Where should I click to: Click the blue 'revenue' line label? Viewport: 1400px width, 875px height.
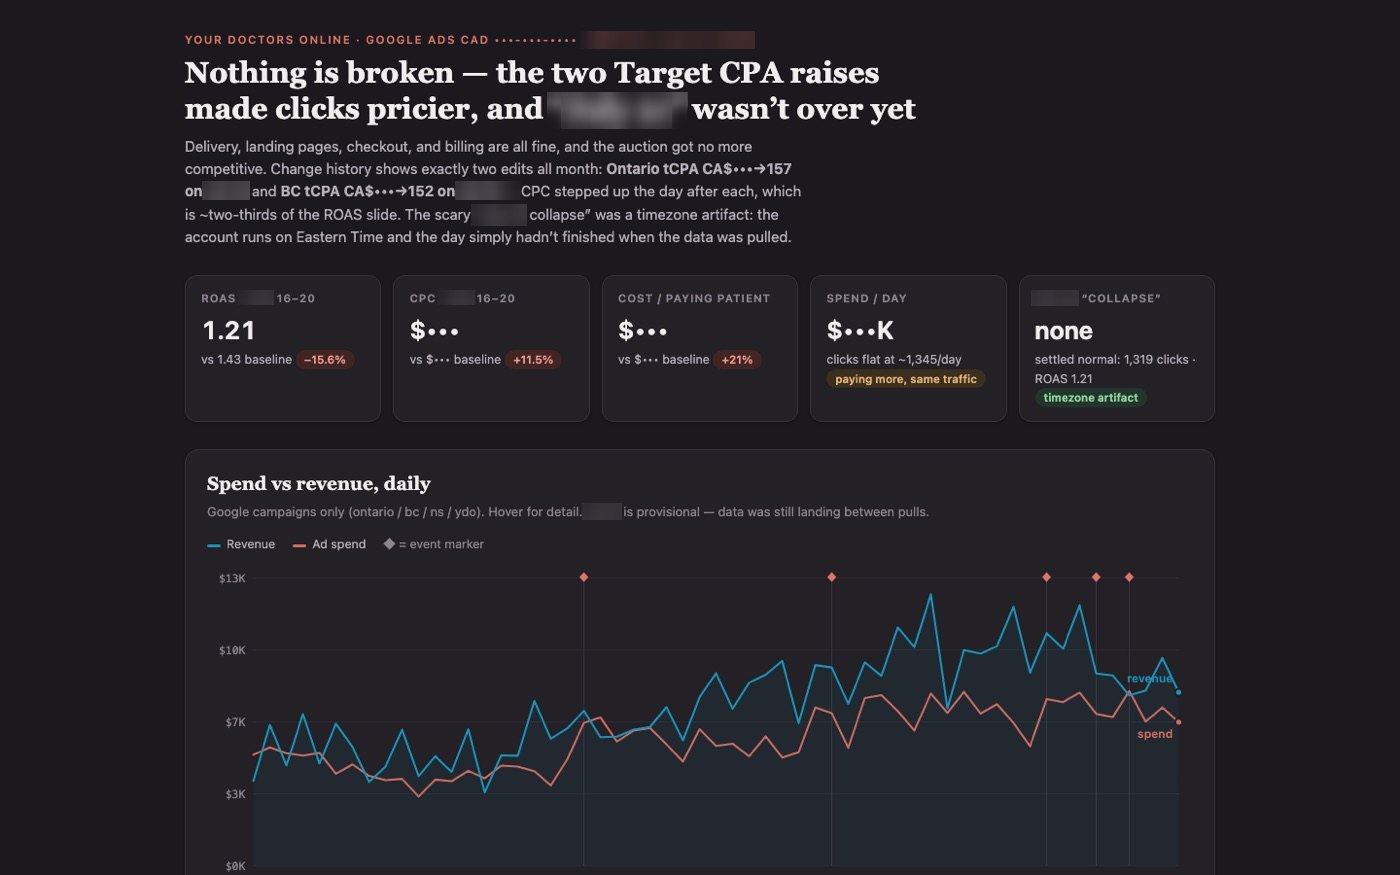1150,679
